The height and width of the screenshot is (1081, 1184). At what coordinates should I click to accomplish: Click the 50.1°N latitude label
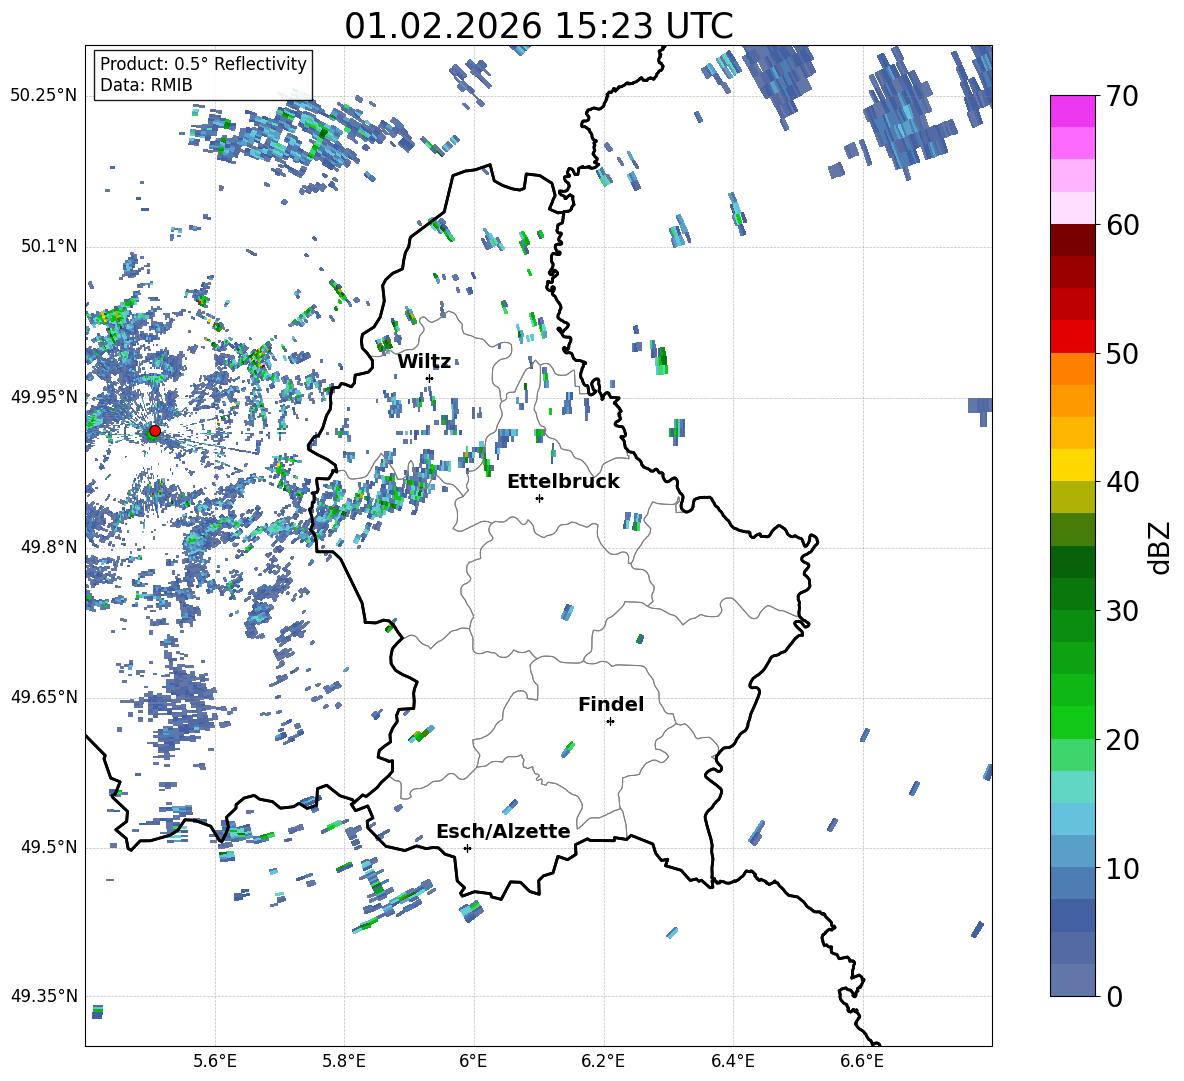(49, 247)
